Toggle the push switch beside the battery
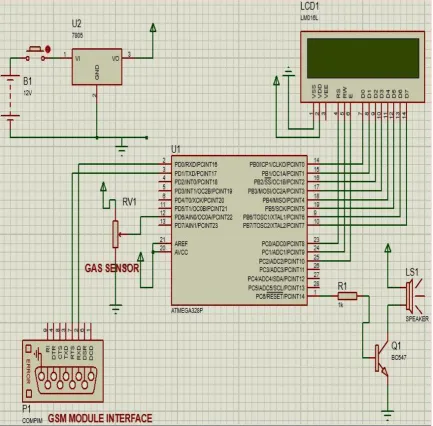This screenshot has height=426, width=433. coord(36,54)
